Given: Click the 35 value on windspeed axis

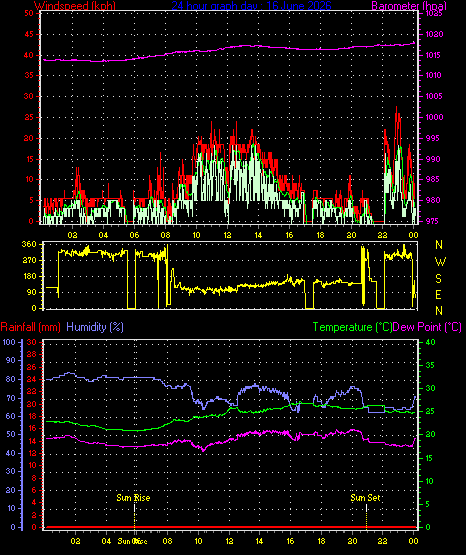Looking at the screenshot, I should click(x=29, y=75).
